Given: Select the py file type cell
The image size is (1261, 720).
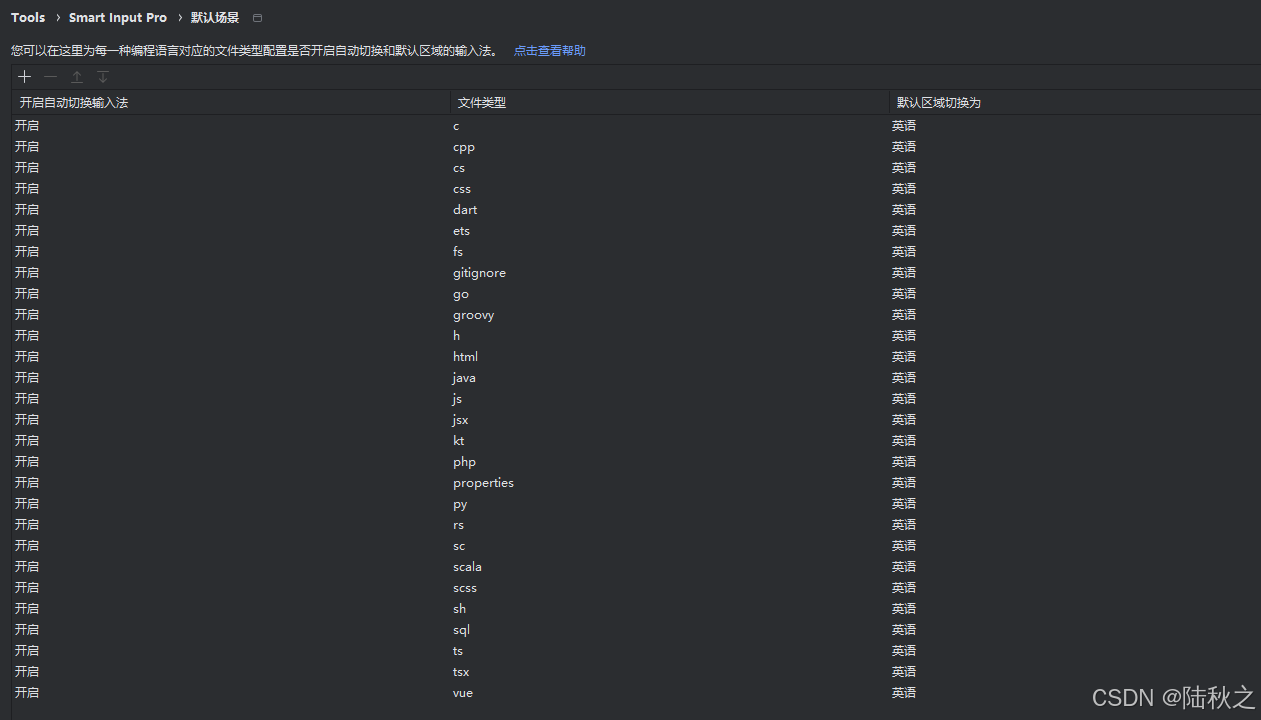Looking at the screenshot, I should (460, 504).
